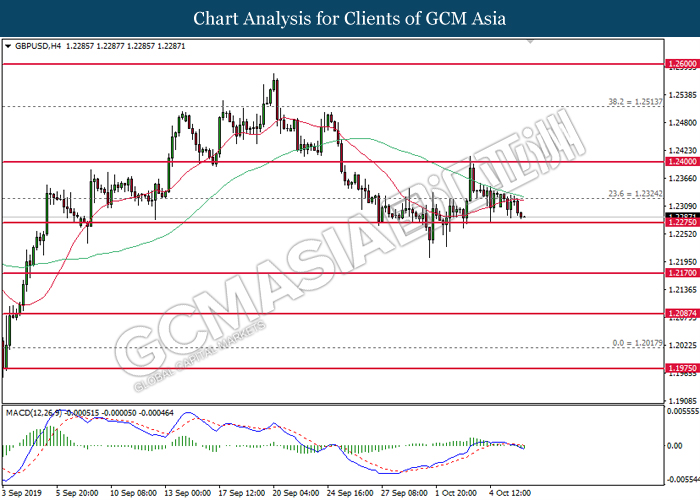Select the 1.20874 red price label
Image resolution: width=700 pixels, height=500 pixels.
[x=682, y=313]
